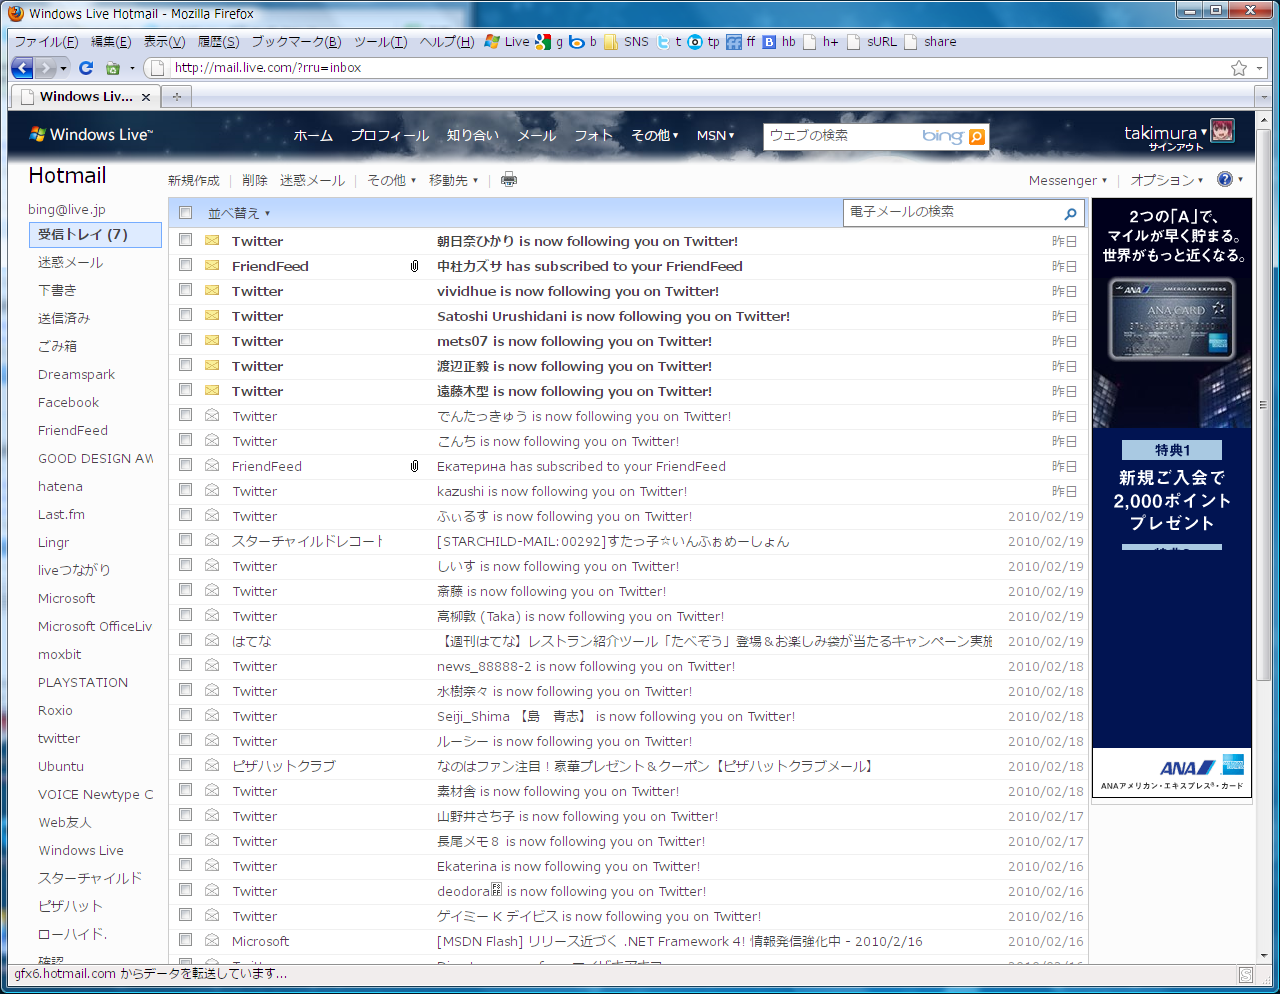The image size is (1280, 994).
Task: Tick the select-all checkbox in list header
Action: coord(185,212)
